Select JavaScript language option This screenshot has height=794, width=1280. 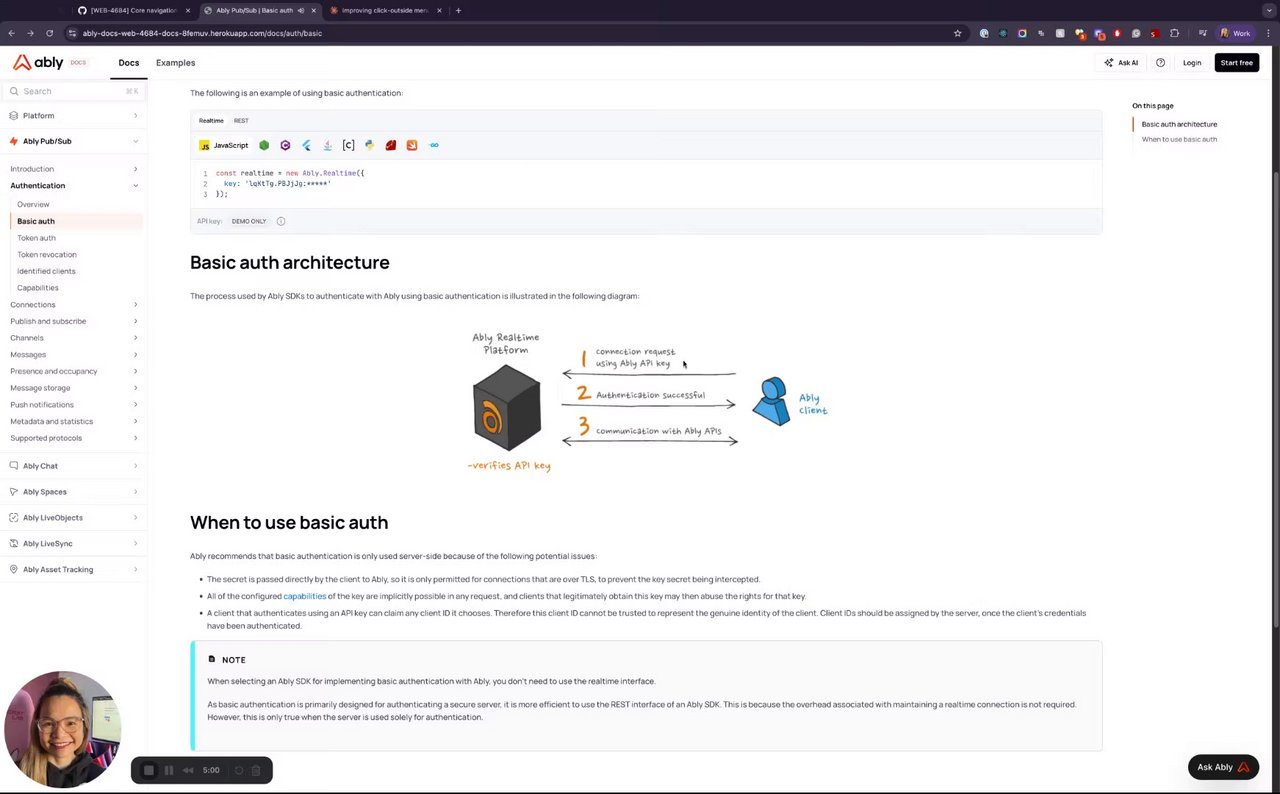click(x=223, y=145)
